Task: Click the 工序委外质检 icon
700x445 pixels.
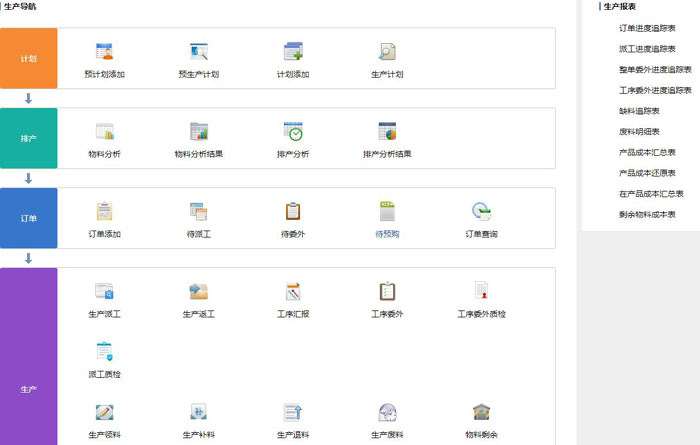Action: (481, 292)
